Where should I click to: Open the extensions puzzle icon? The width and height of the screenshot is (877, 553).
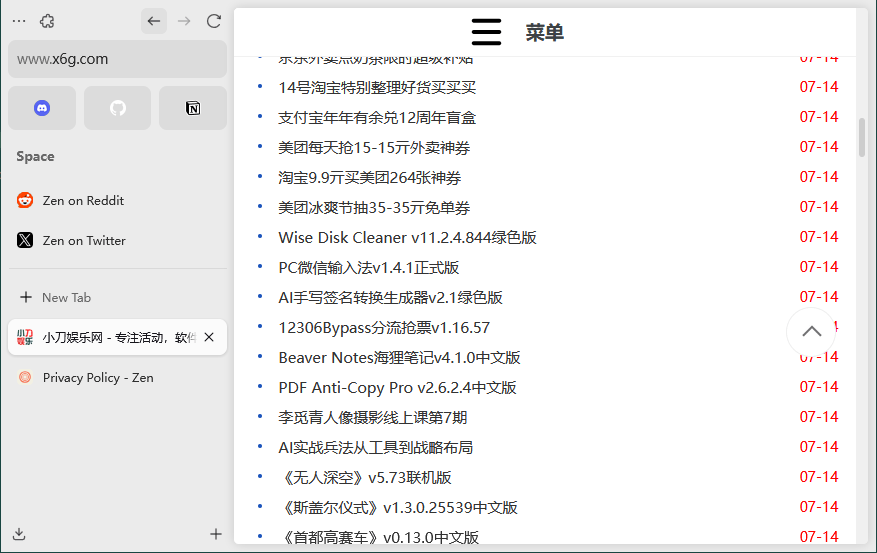pyautogui.click(x=47, y=21)
